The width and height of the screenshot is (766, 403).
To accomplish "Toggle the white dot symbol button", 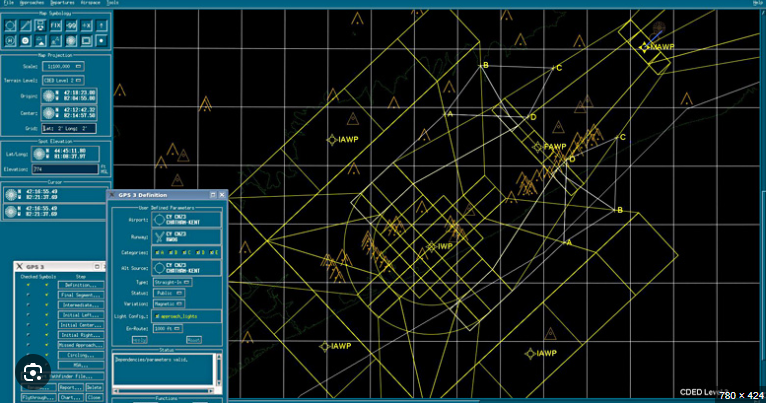I will 101,41.
